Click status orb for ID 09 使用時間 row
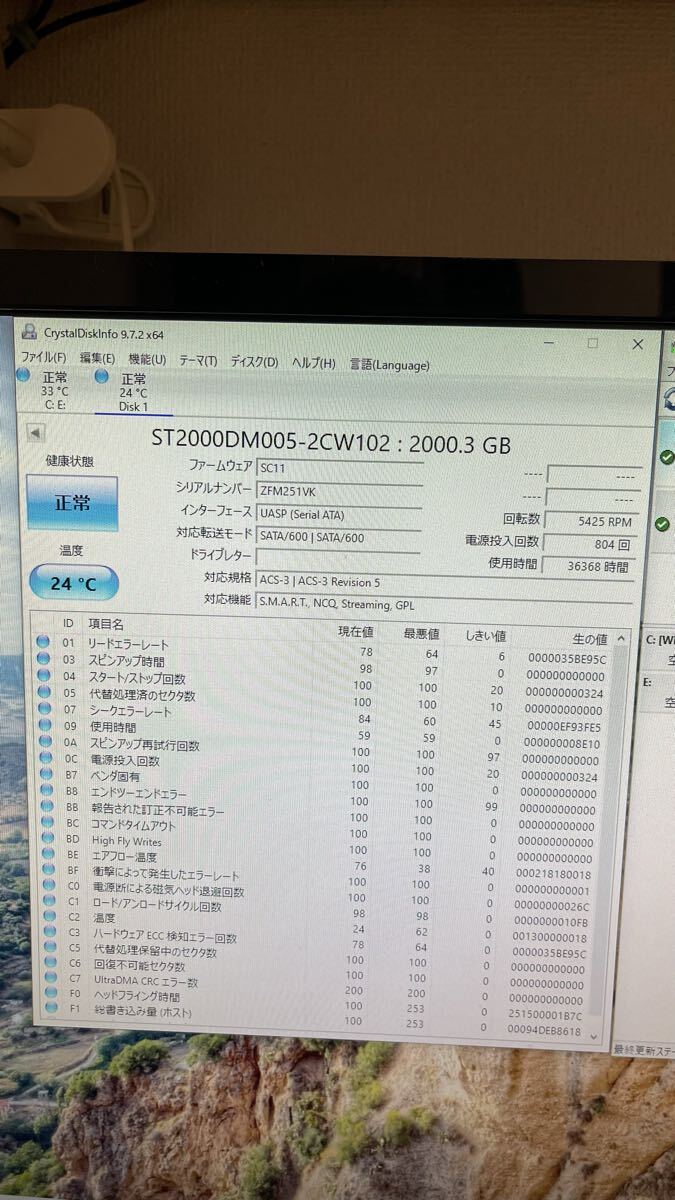Image resolution: width=675 pixels, height=1200 pixels. [x=43, y=725]
